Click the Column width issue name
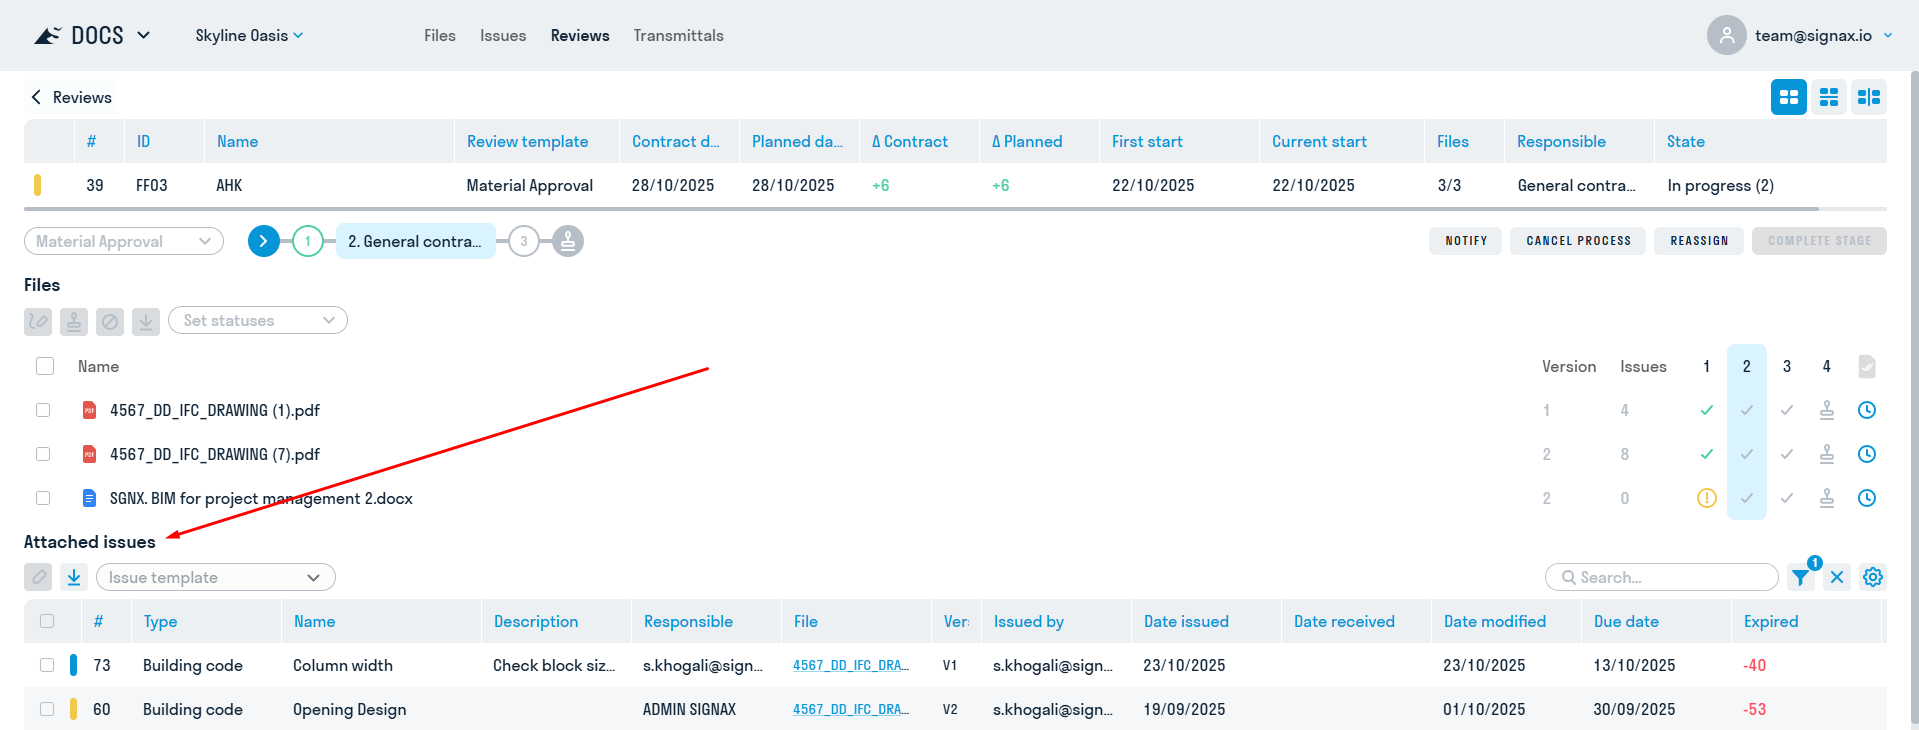This screenshot has height=730, width=1919. (x=343, y=665)
